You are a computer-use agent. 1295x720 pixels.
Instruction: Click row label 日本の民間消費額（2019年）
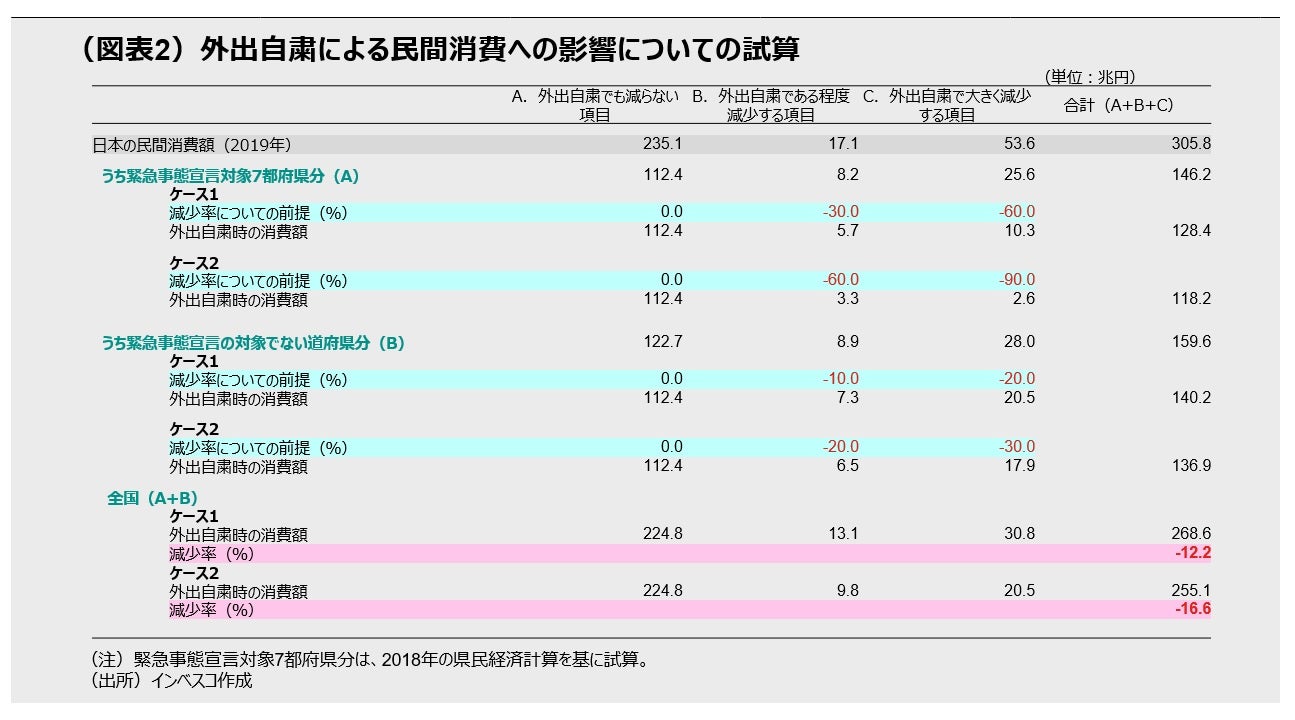coord(193,145)
